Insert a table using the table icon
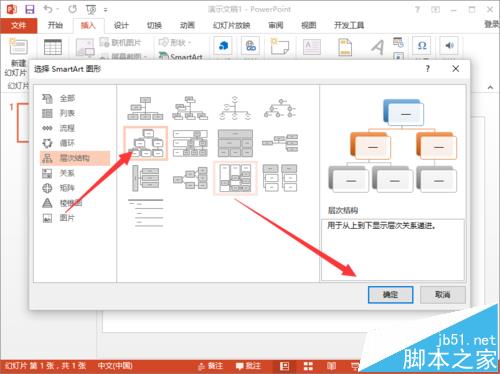 [x=53, y=47]
